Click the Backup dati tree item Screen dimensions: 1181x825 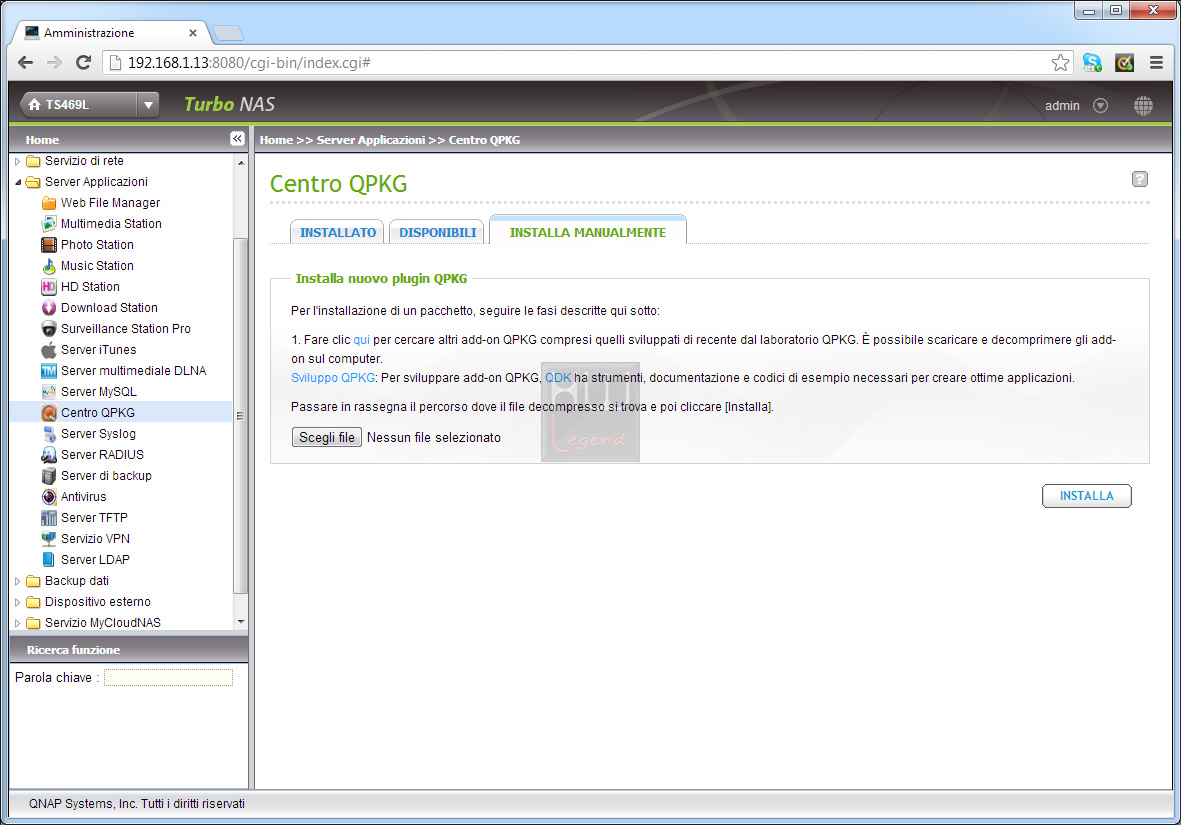click(x=77, y=582)
